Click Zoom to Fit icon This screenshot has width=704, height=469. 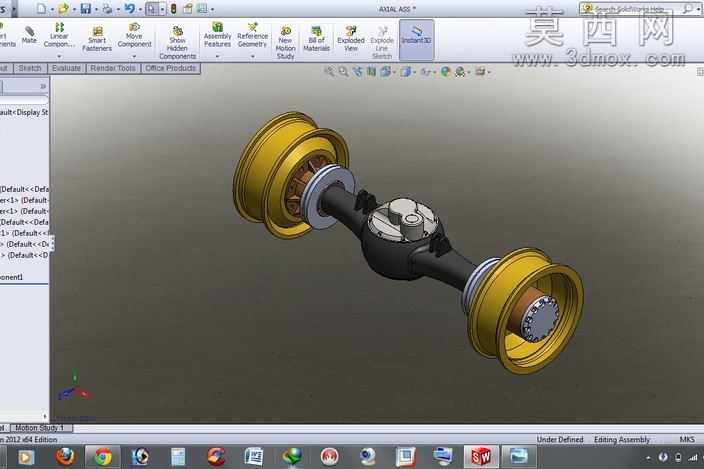[329, 71]
